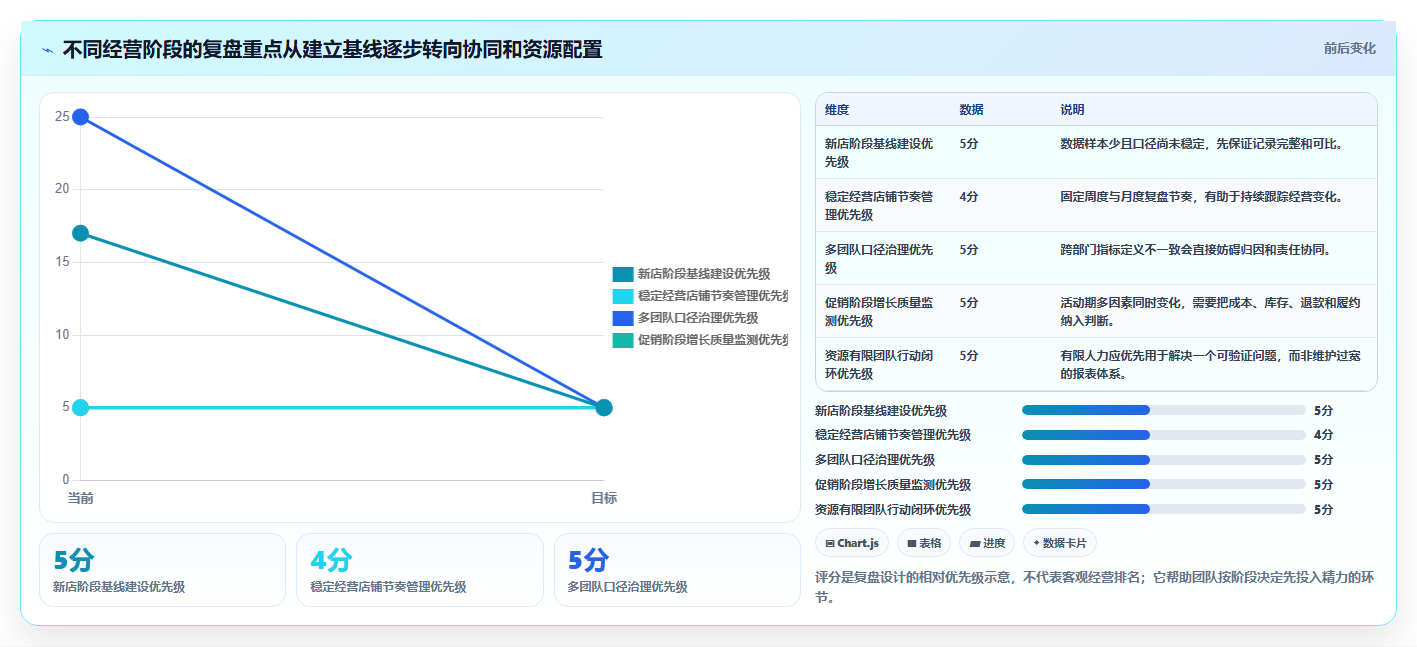Screen dimensions: 1417x647
Task: Click the 4分 cell in the table
Action: point(969,197)
